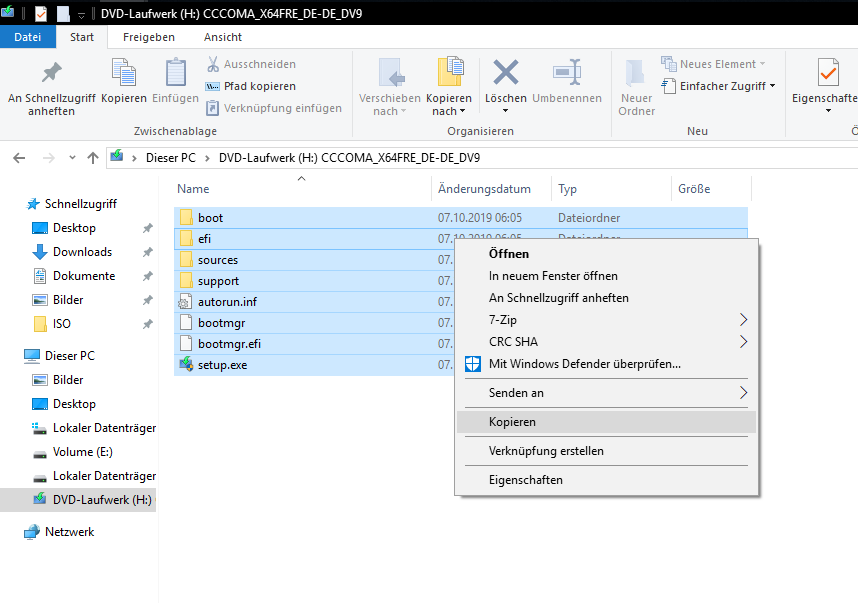Go up one folder level with up arrow
Viewport: 858px width, 603px height.
pyautogui.click(x=92, y=158)
